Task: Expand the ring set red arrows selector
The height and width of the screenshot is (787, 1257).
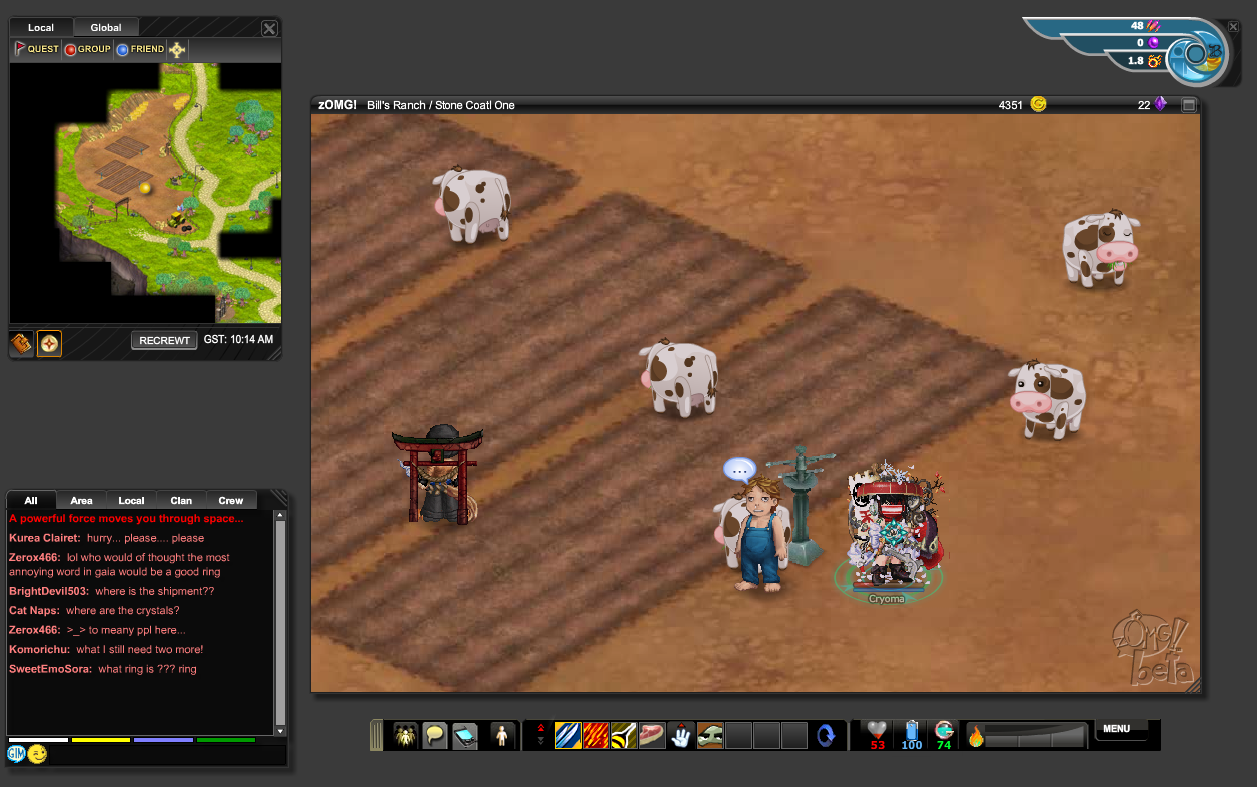Action: (x=541, y=735)
